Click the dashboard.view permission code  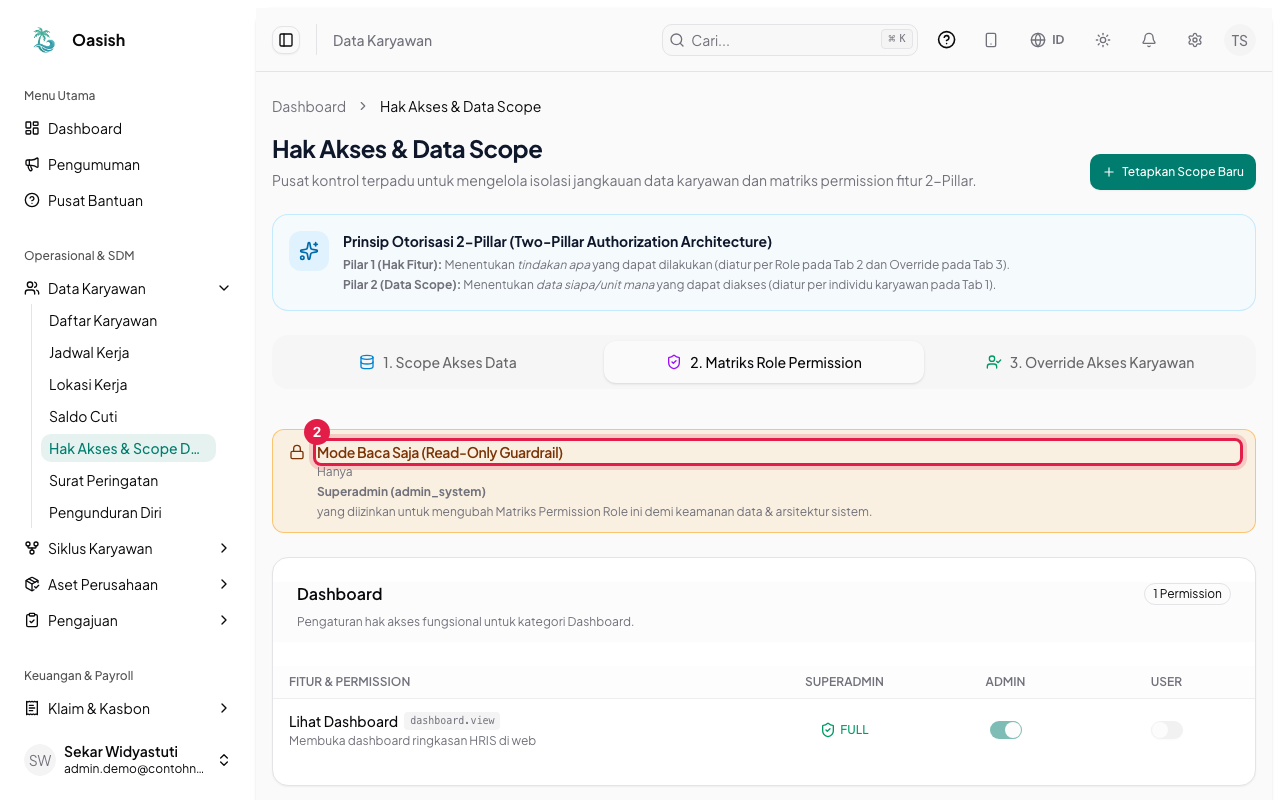452,721
